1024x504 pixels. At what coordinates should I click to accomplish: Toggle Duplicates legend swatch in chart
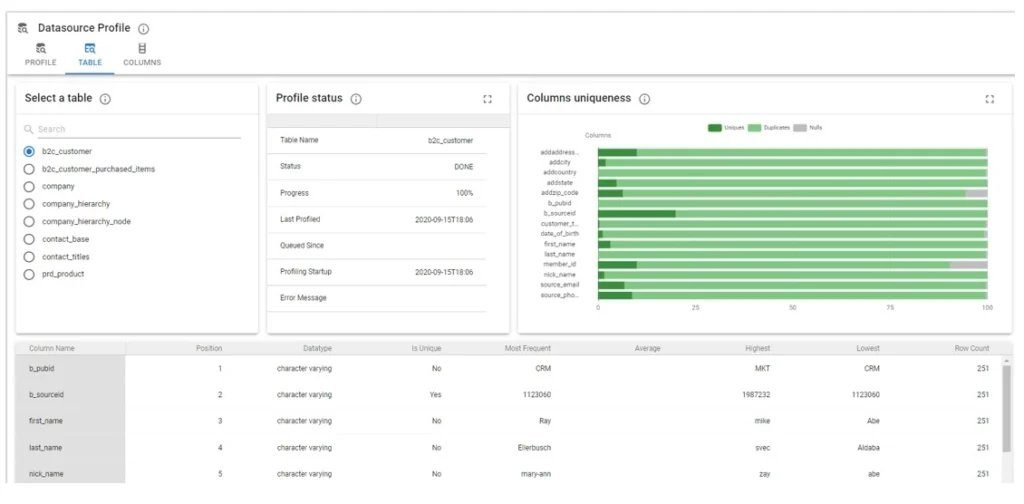(x=754, y=128)
